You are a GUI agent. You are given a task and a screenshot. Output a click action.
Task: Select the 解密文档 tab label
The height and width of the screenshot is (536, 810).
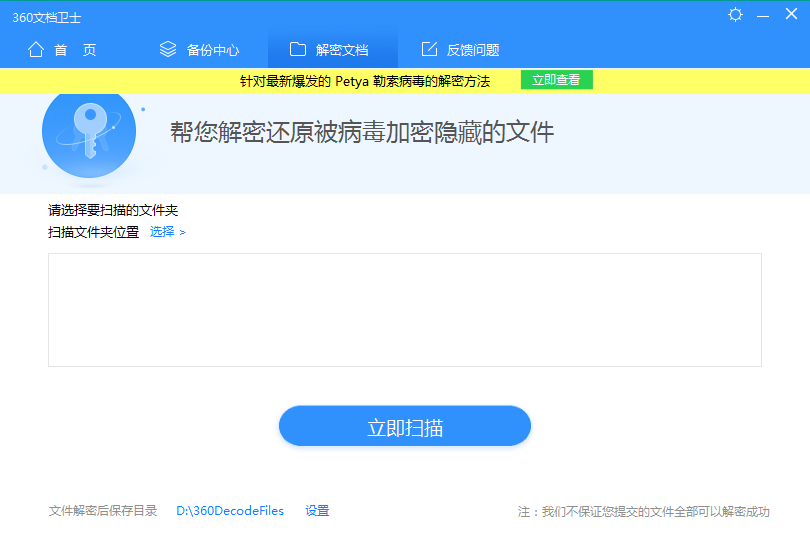click(x=342, y=50)
